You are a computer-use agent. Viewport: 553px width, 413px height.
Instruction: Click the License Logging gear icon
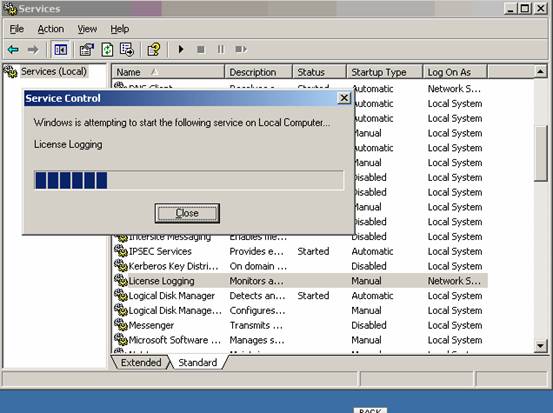[121, 280]
